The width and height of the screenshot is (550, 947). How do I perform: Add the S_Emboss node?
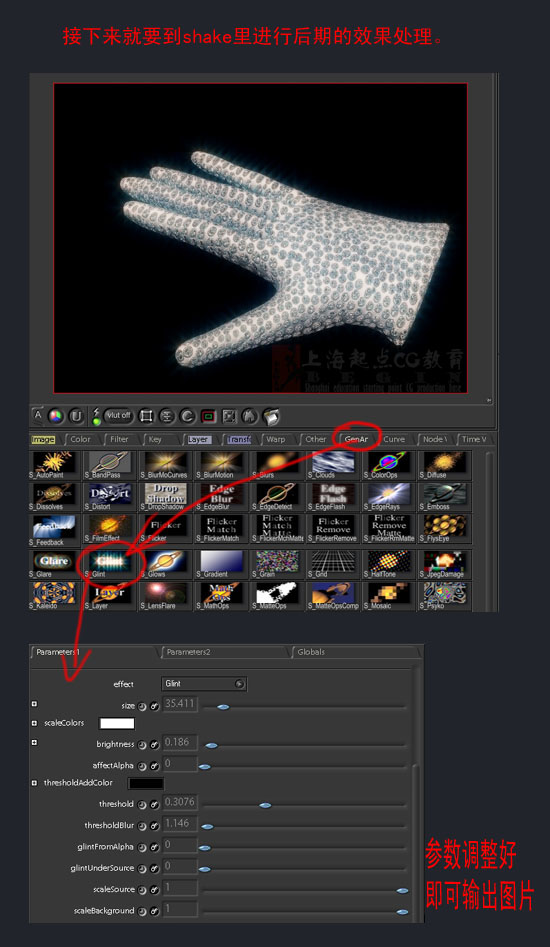(x=444, y=496)
